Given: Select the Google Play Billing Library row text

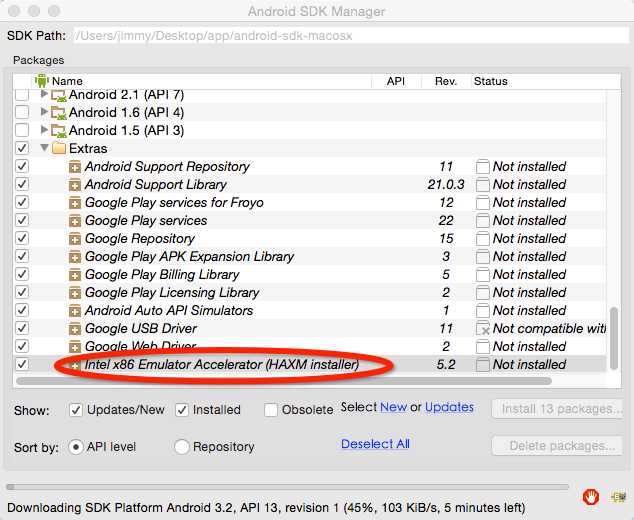Looking at the screenshot, I should tap(162, 275).
